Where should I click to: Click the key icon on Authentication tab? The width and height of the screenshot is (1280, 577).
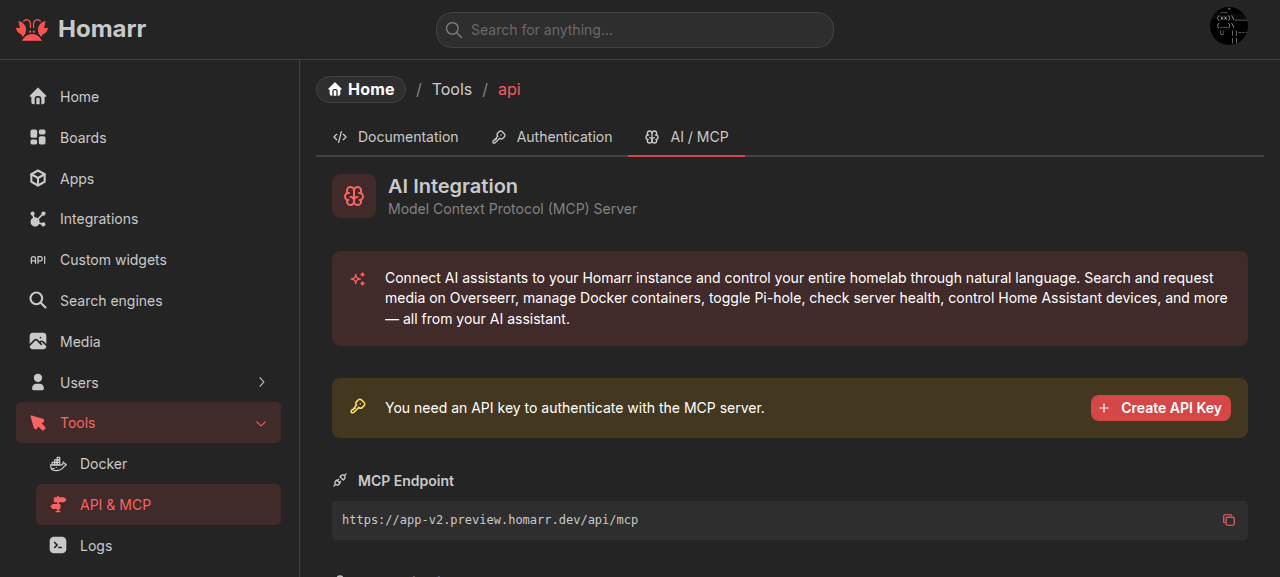pyautogui.click(x=499, y=137)
